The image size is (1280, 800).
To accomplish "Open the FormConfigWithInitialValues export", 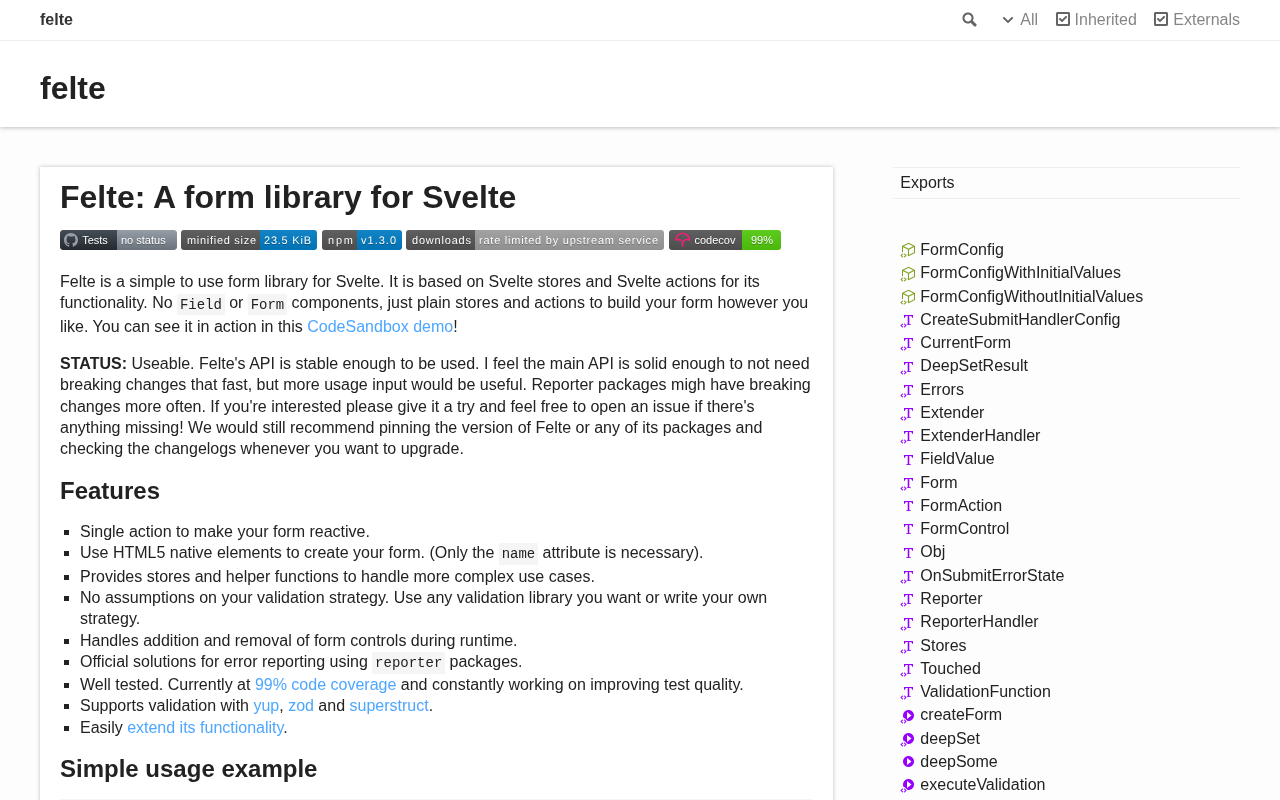I will point(1020,273).
